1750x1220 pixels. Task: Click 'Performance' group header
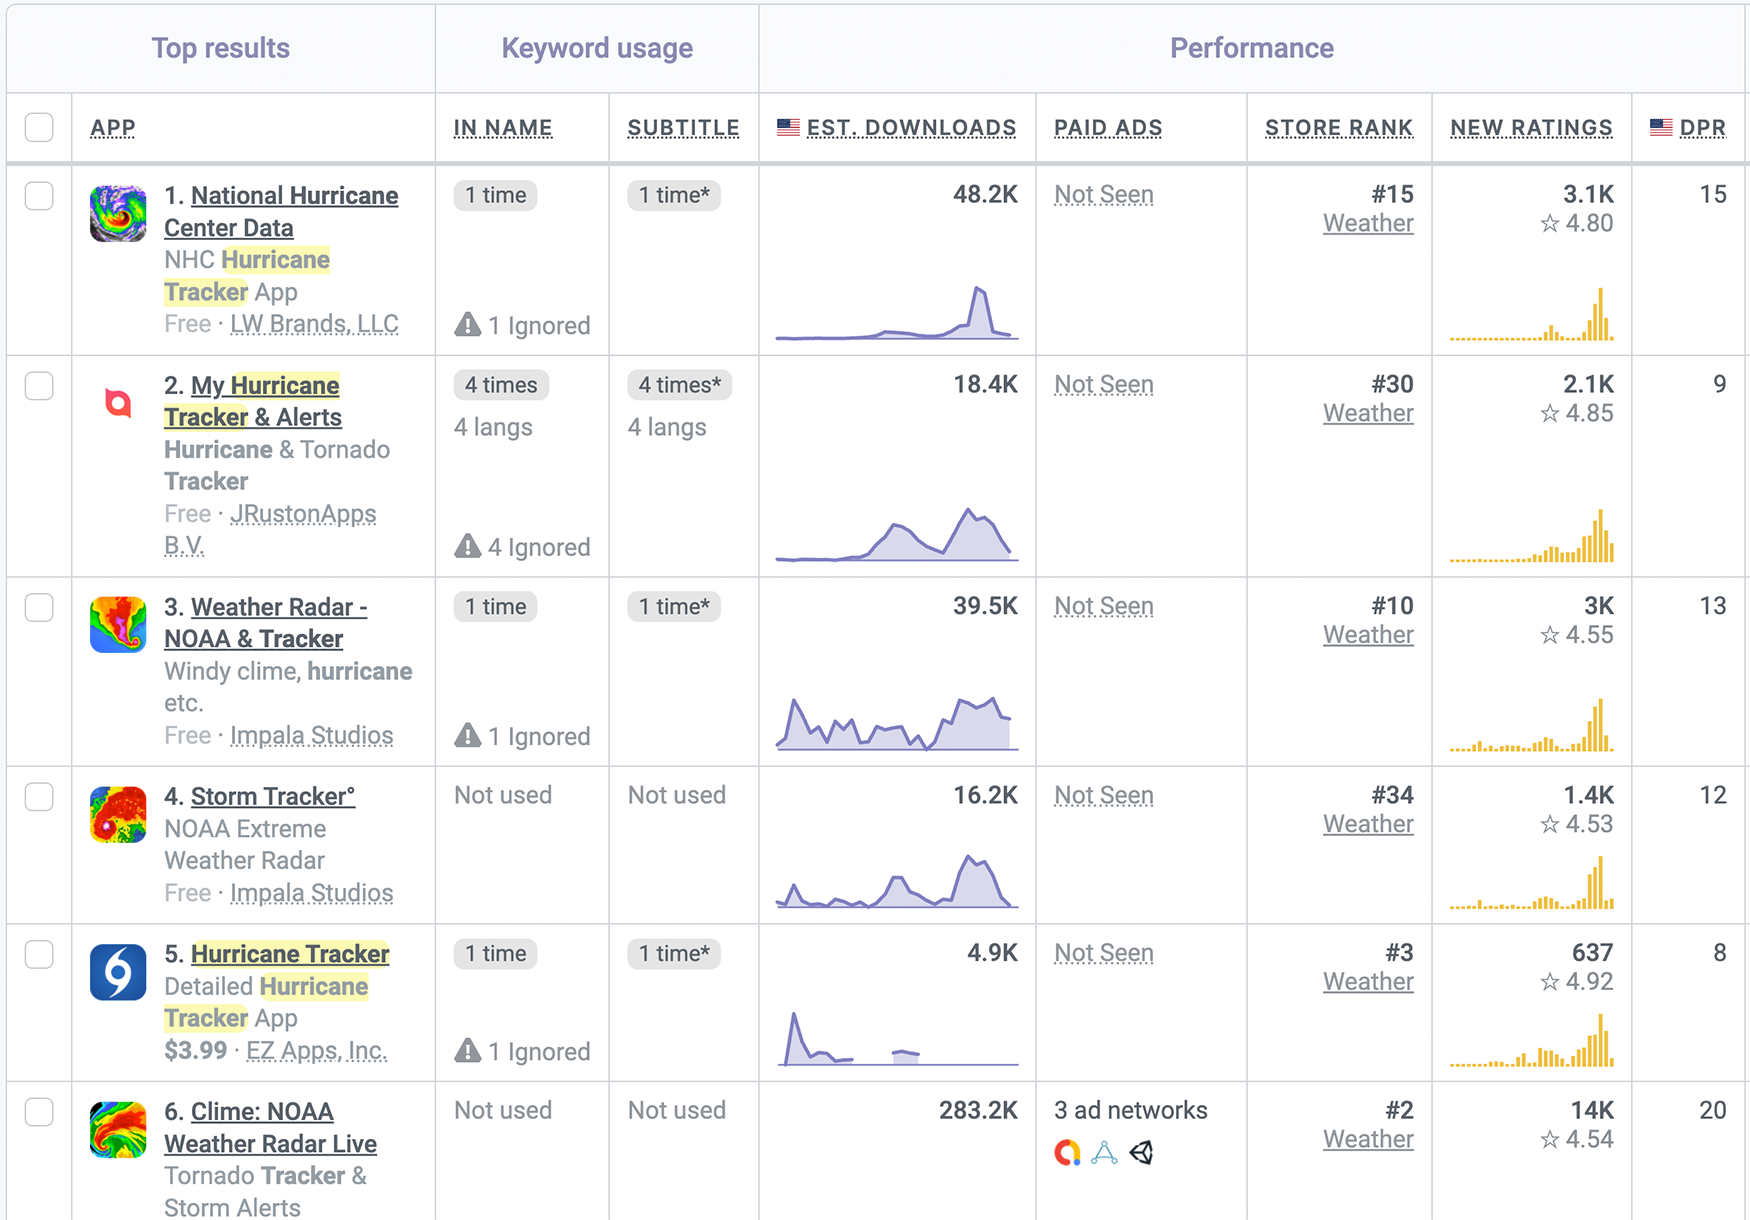[1252, 48]
